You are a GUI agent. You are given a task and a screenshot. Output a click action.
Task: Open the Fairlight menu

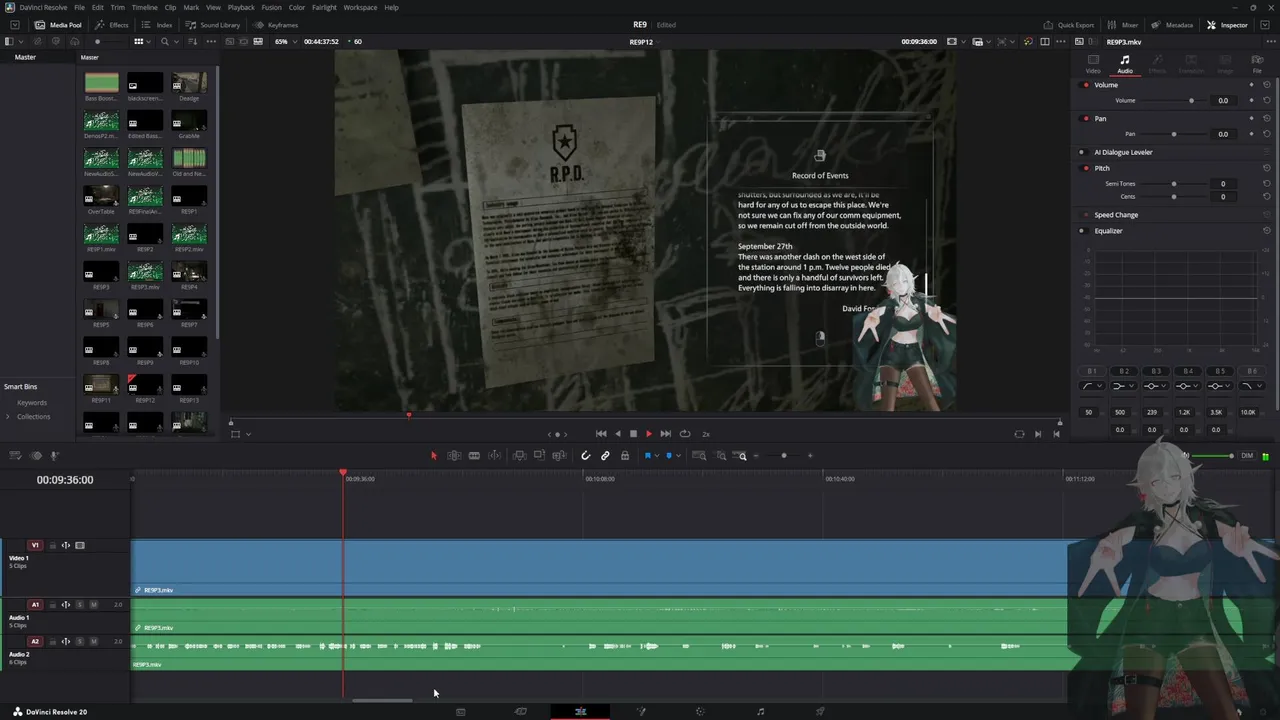coord(324,7)
